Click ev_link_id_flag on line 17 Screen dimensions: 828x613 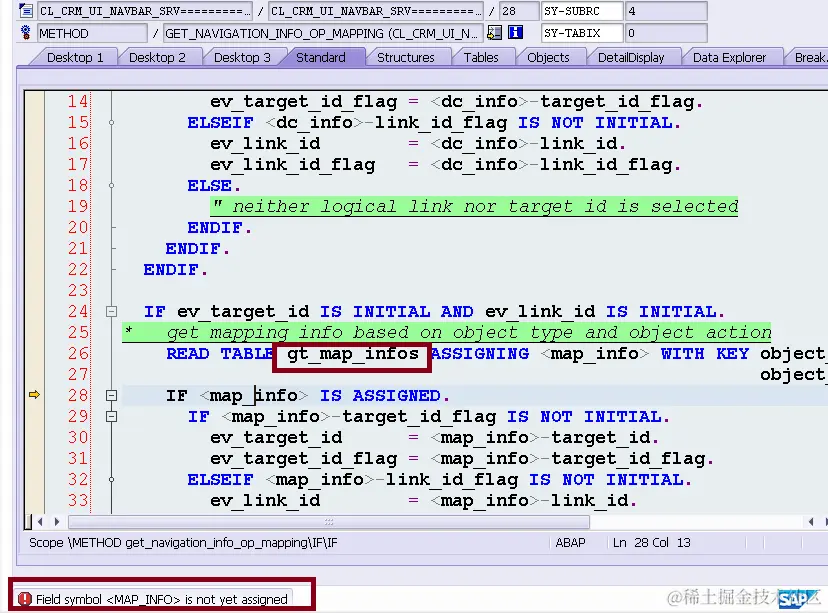293,165
